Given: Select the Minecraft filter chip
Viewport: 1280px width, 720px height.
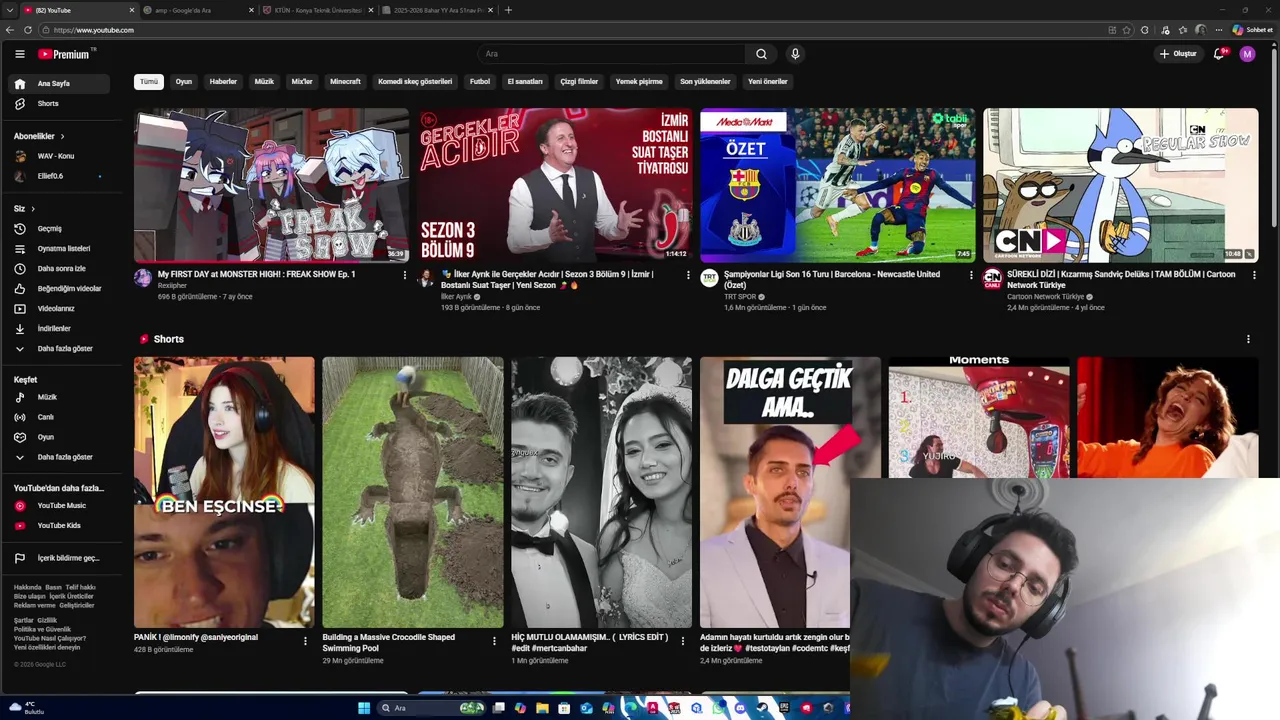Looking at the screenshot, I should pos(345,82).
